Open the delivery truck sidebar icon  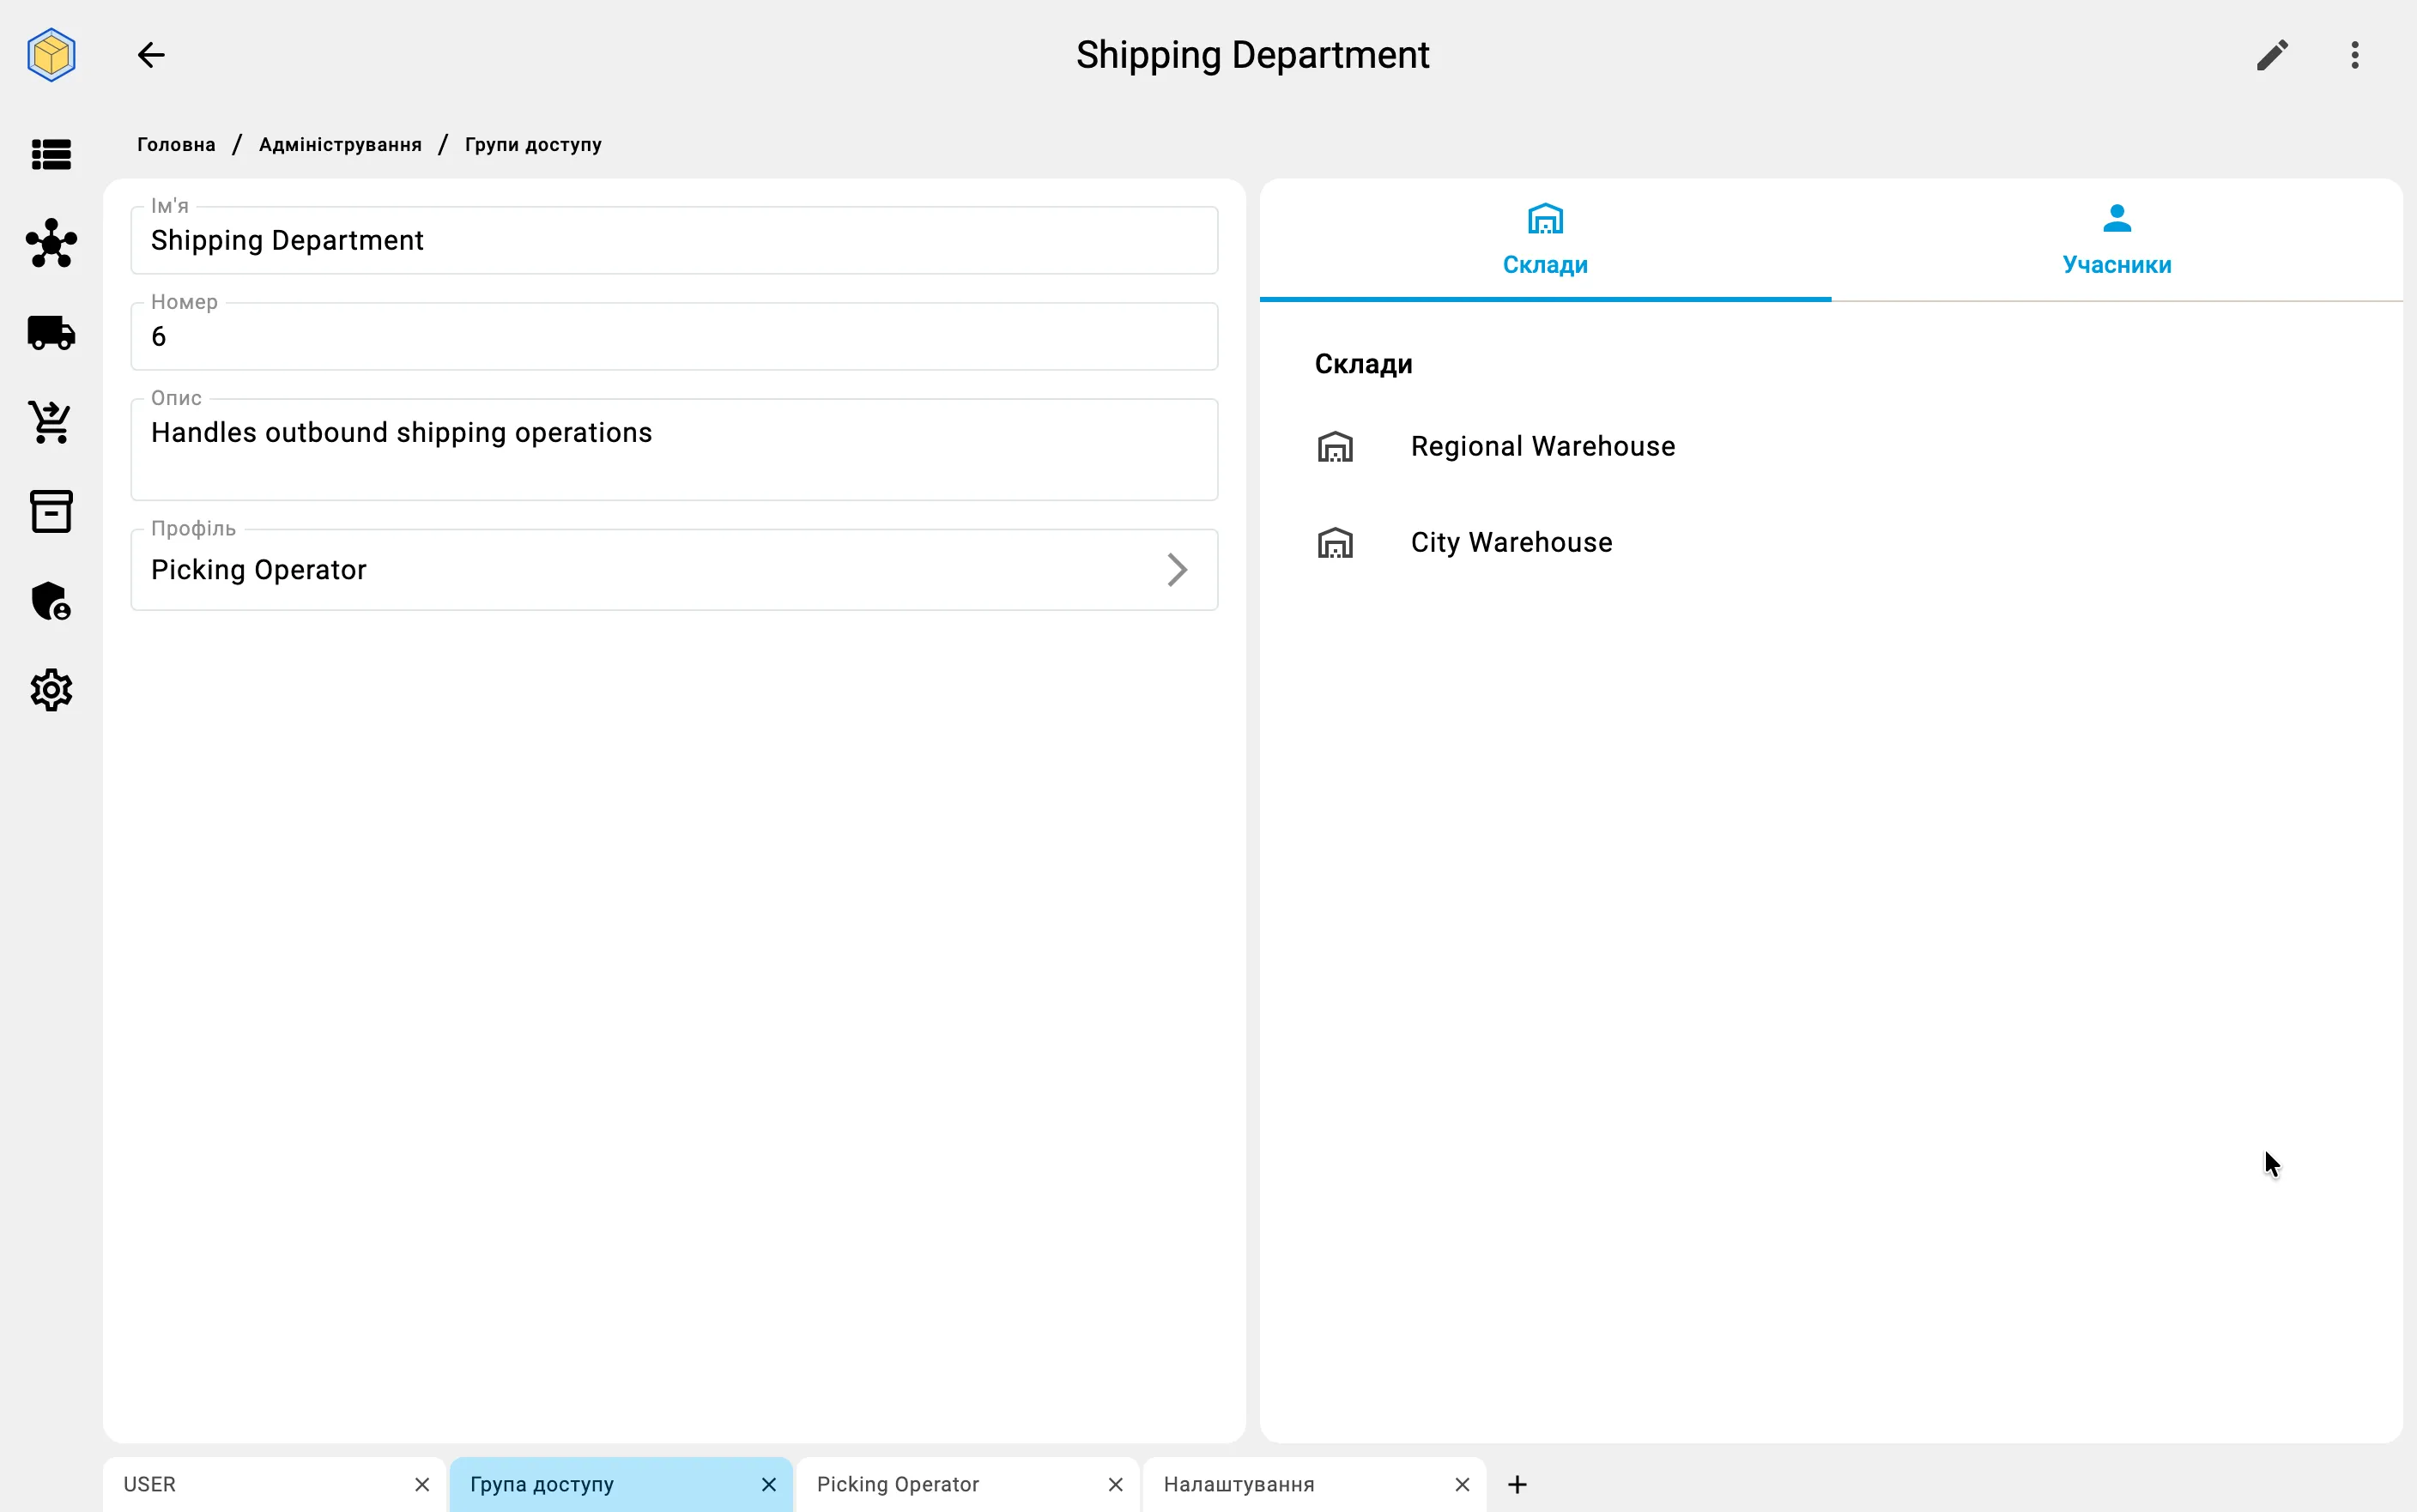(x=51, y=333)
